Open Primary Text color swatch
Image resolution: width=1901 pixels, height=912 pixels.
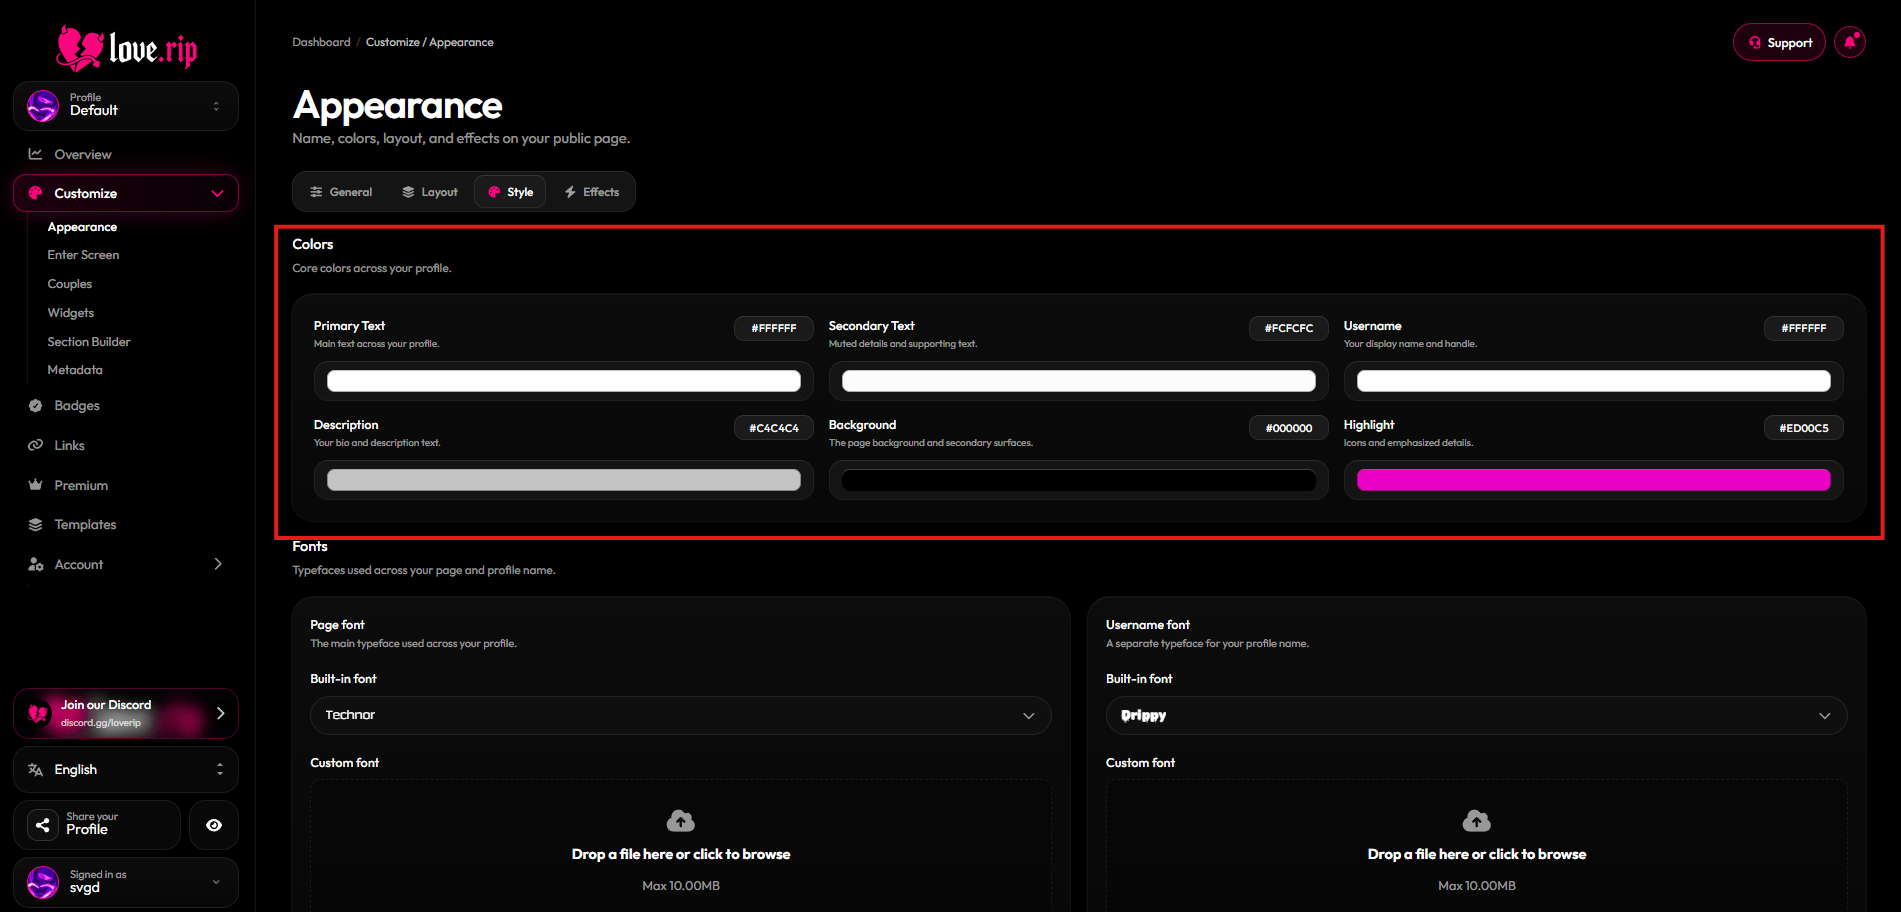(x=564, y=381)
